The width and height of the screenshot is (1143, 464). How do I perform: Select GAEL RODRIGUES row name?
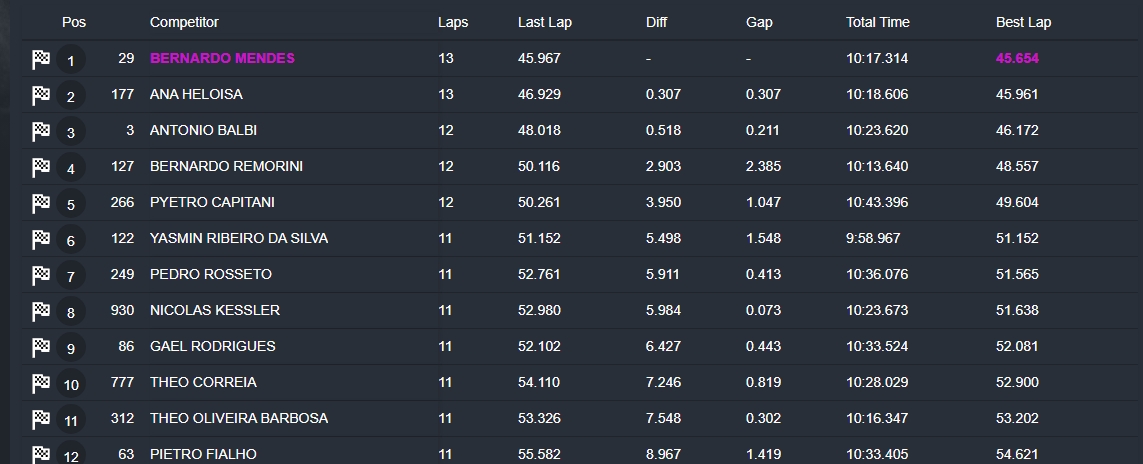(213, 346)
